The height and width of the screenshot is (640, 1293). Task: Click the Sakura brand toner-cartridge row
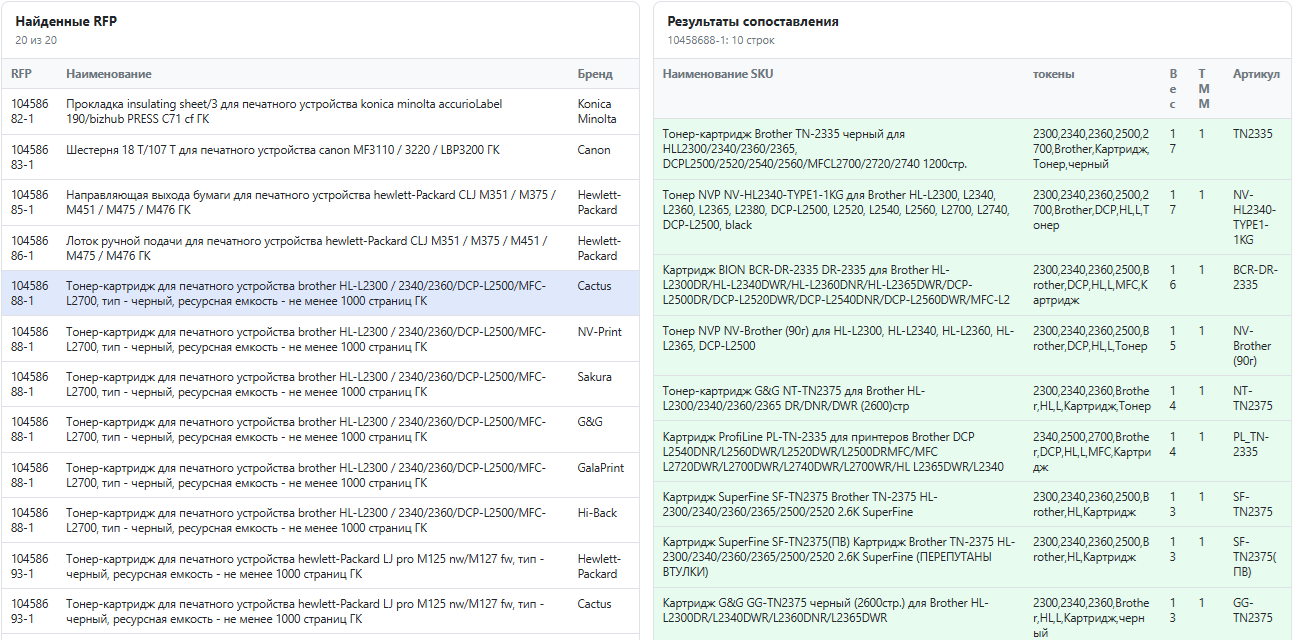click(x=320, y=384)
